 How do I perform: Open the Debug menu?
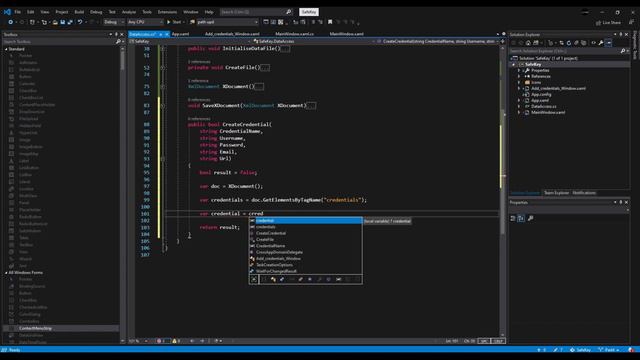click(96, 12)
